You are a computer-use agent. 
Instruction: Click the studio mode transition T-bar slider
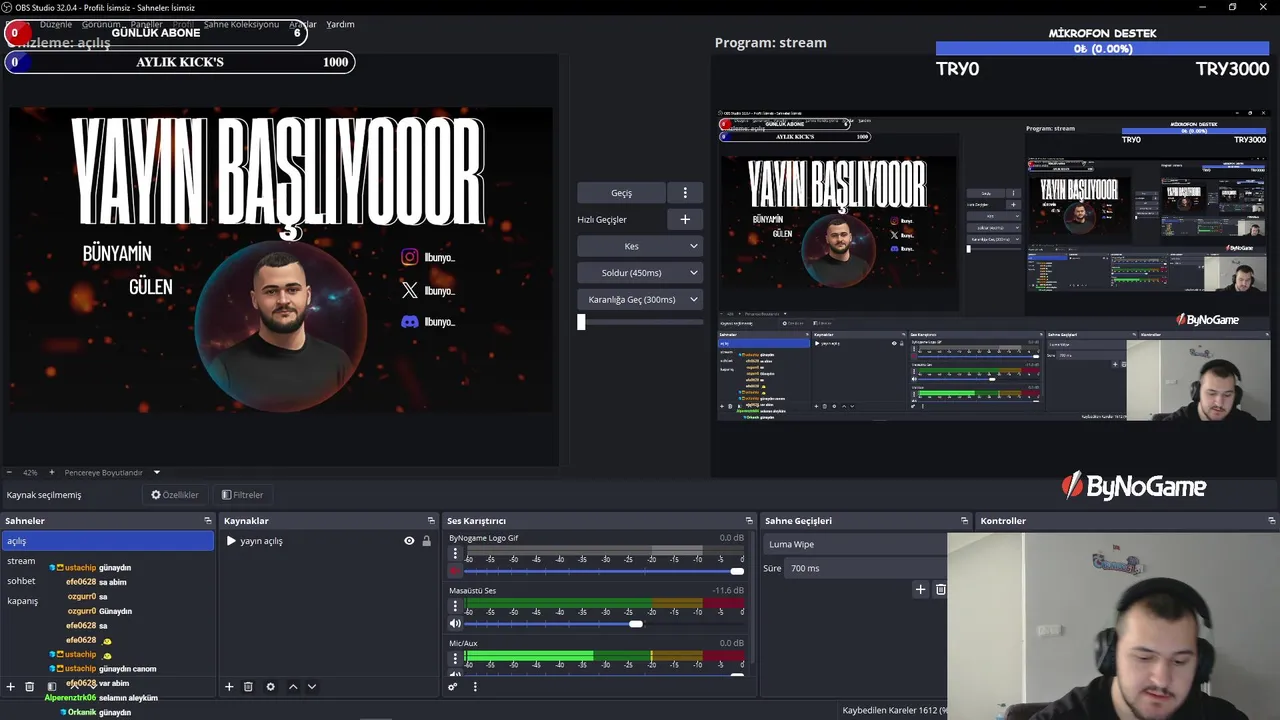coord(640,322)
